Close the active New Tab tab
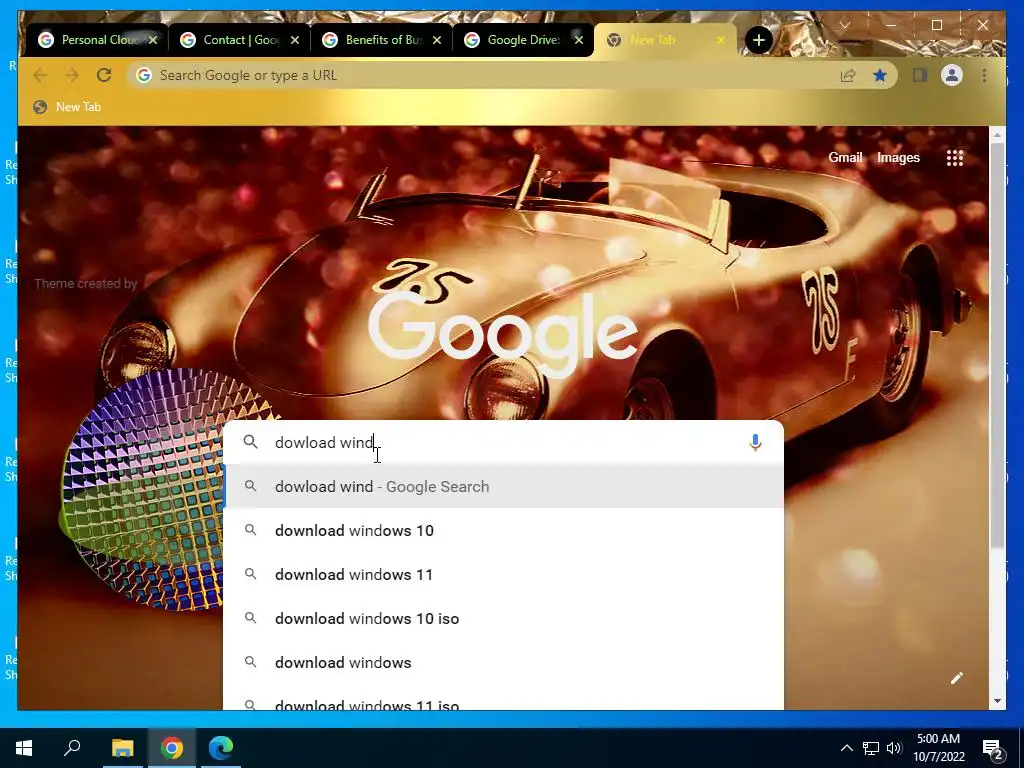The height and width of the screenshot is (768, 1024). point(720,40)
